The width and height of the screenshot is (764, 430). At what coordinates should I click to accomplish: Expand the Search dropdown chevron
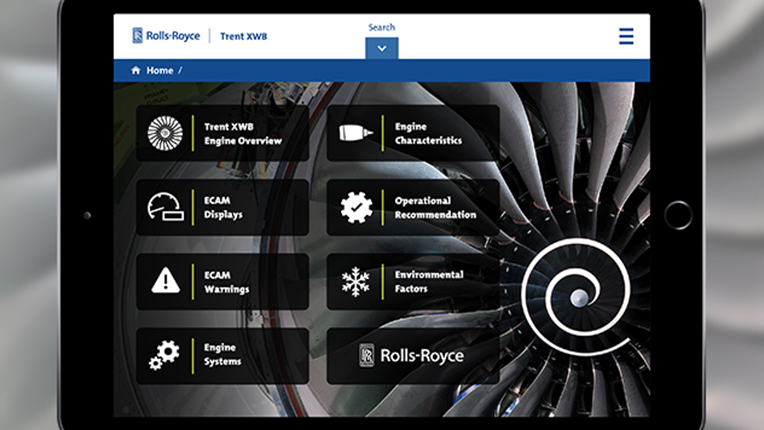tap(382, 48)
